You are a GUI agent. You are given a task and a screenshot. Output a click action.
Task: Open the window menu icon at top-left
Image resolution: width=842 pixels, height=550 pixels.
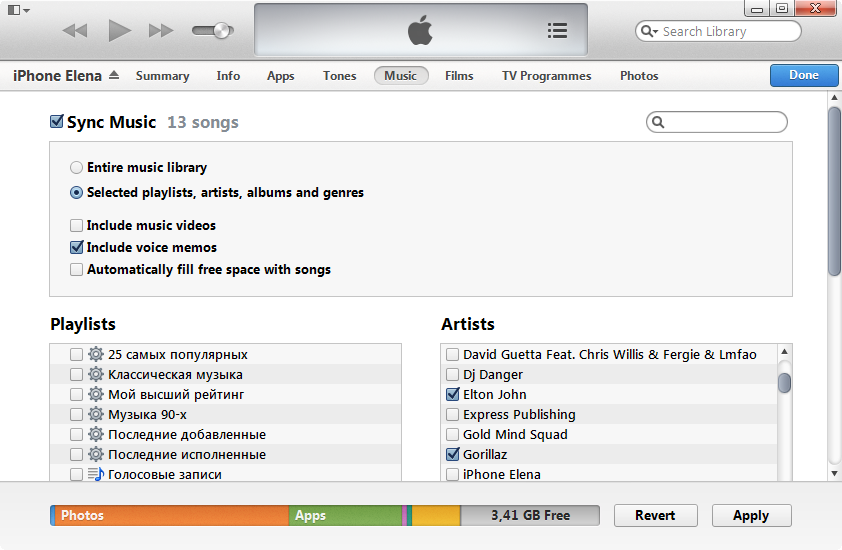pyautogui.click(x=18, y=10)
